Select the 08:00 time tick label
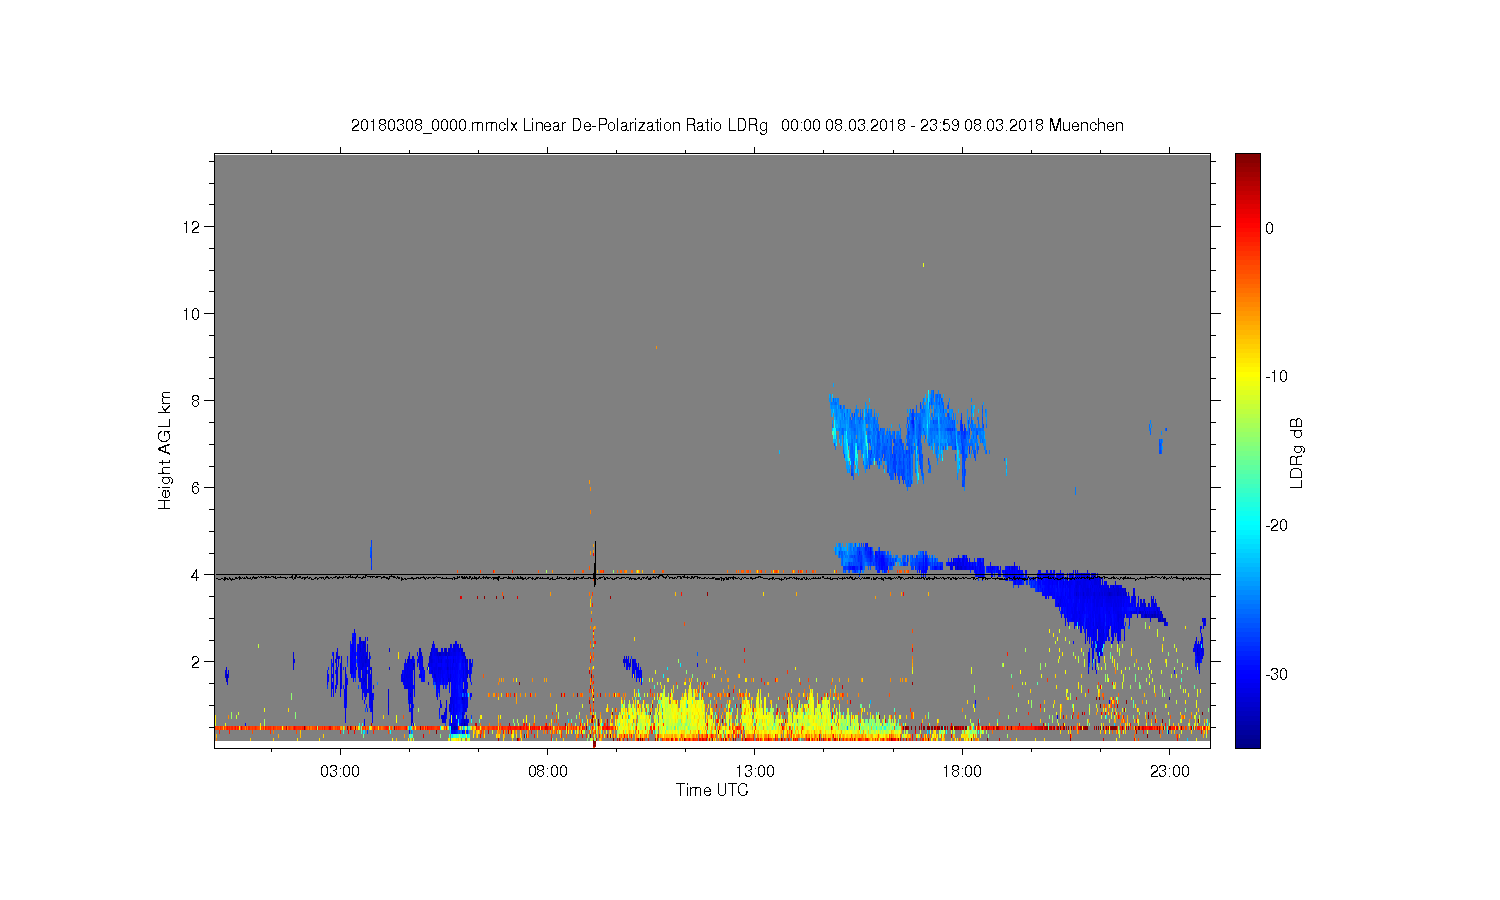Viewport: 1500px width, 900px height. pos(548,772)
